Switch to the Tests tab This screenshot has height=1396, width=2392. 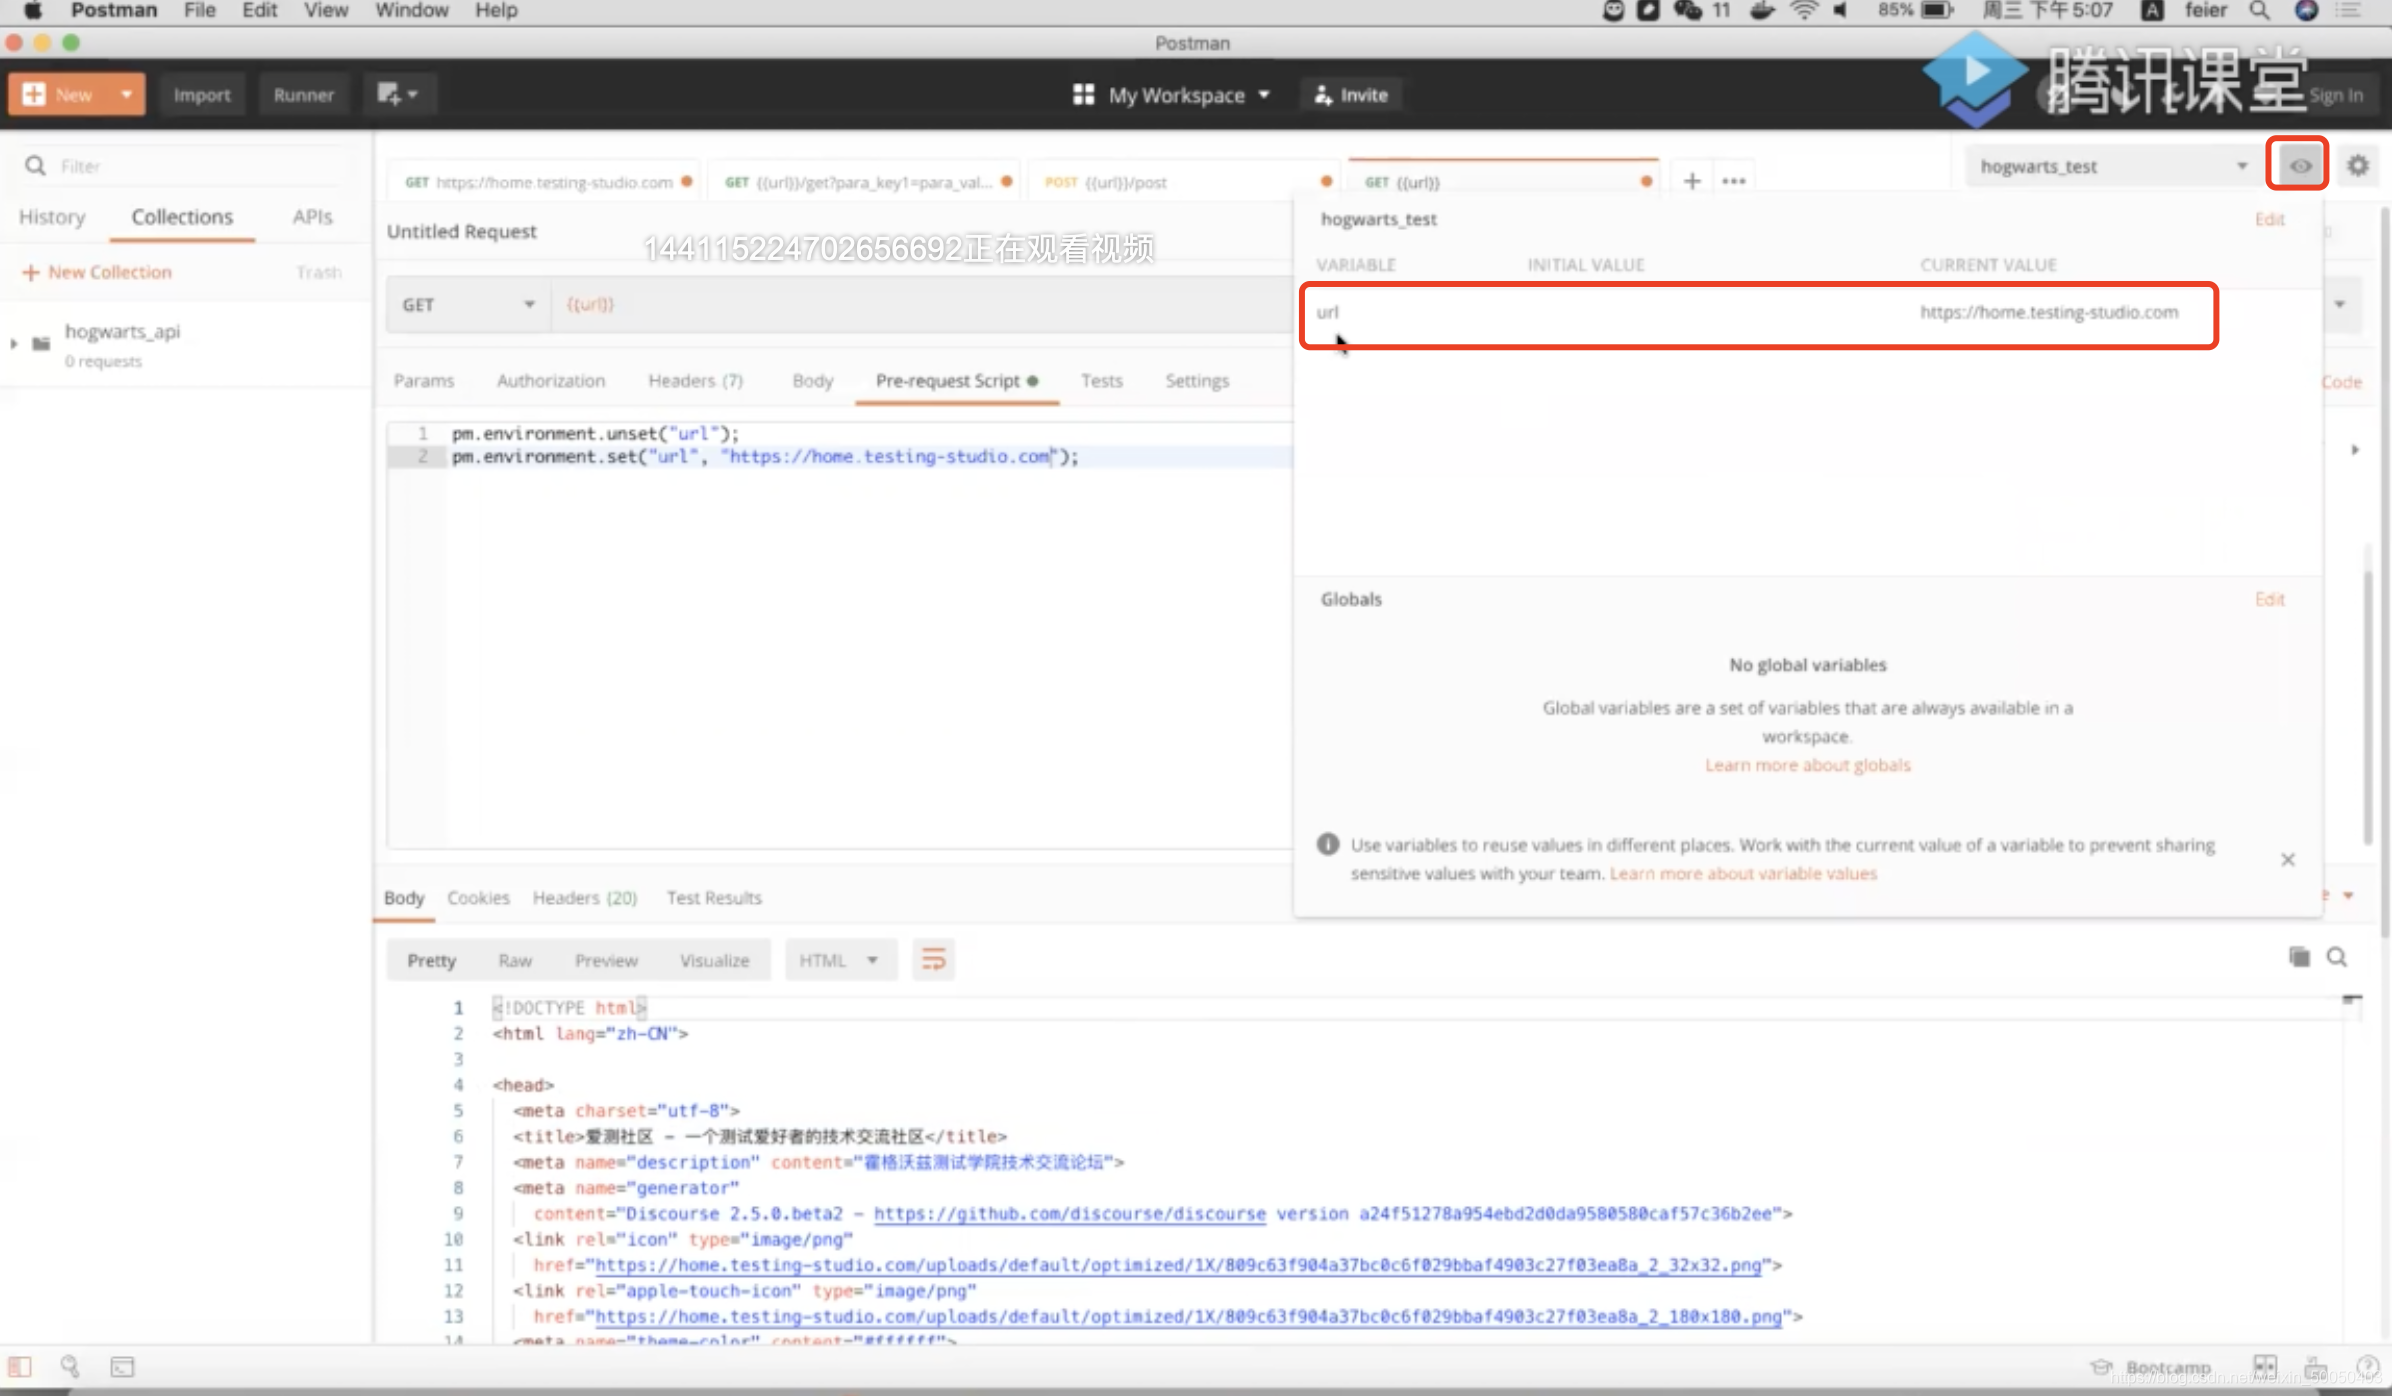1101,380
